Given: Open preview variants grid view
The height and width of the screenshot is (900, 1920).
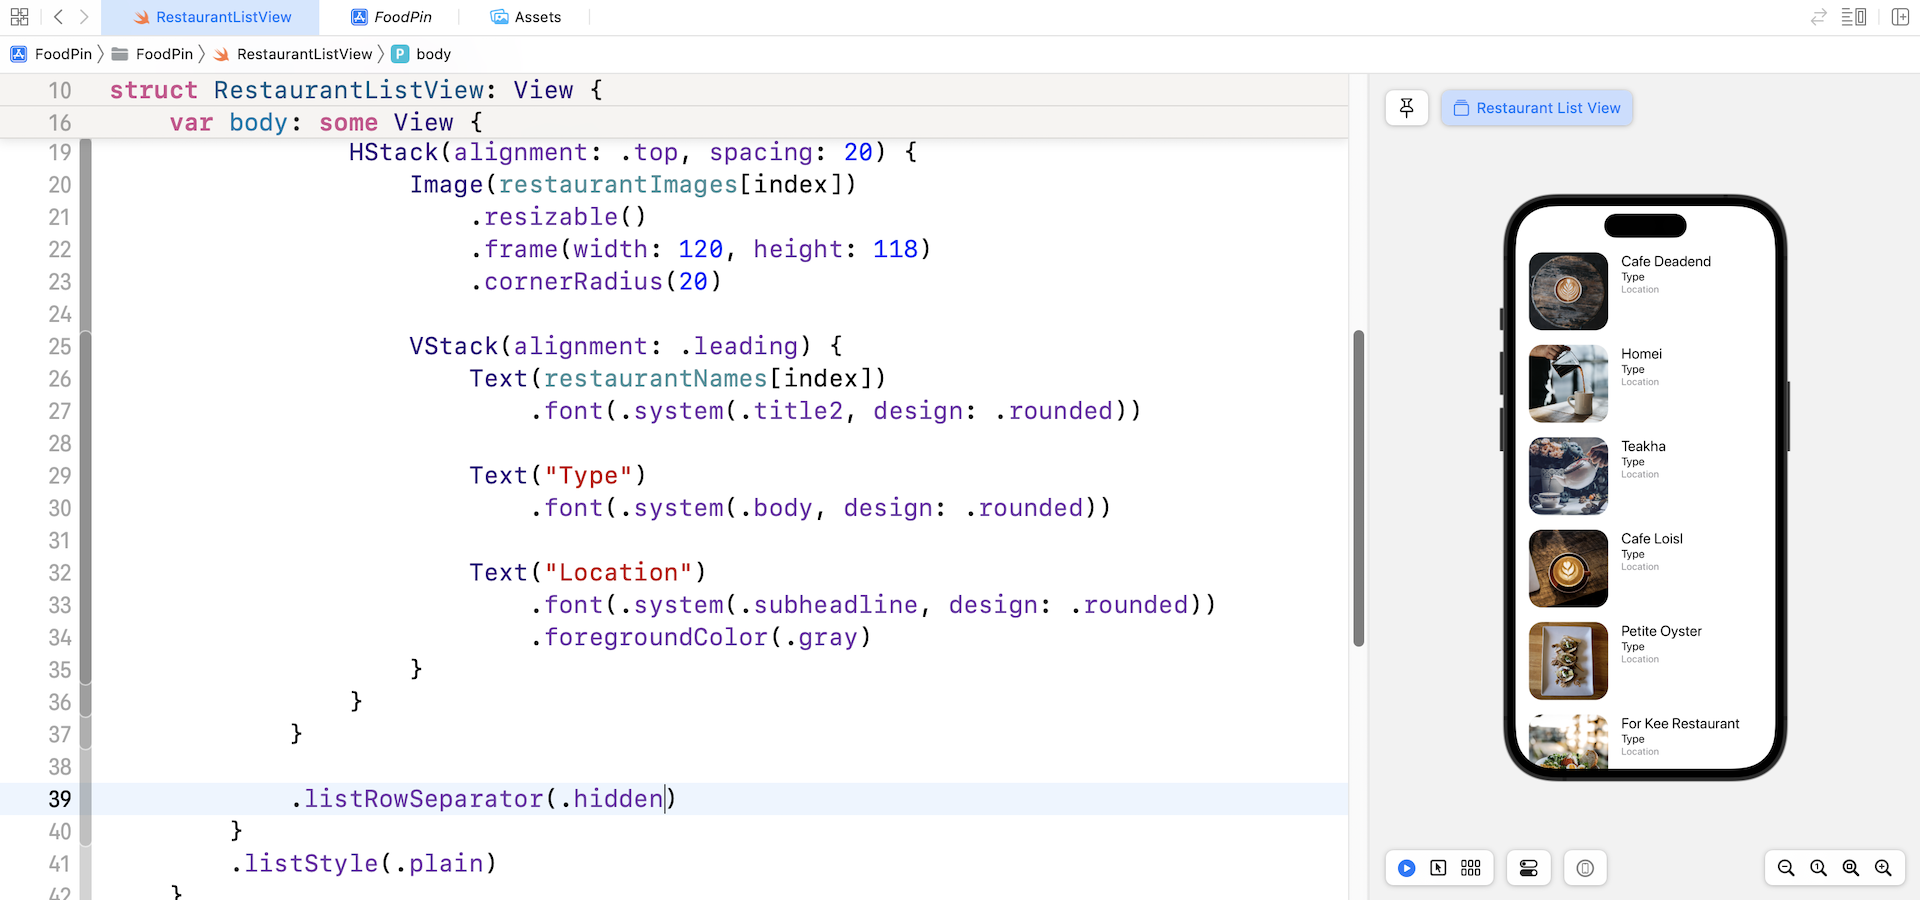Looking at the screenshot, I should tap(1470, 868).
